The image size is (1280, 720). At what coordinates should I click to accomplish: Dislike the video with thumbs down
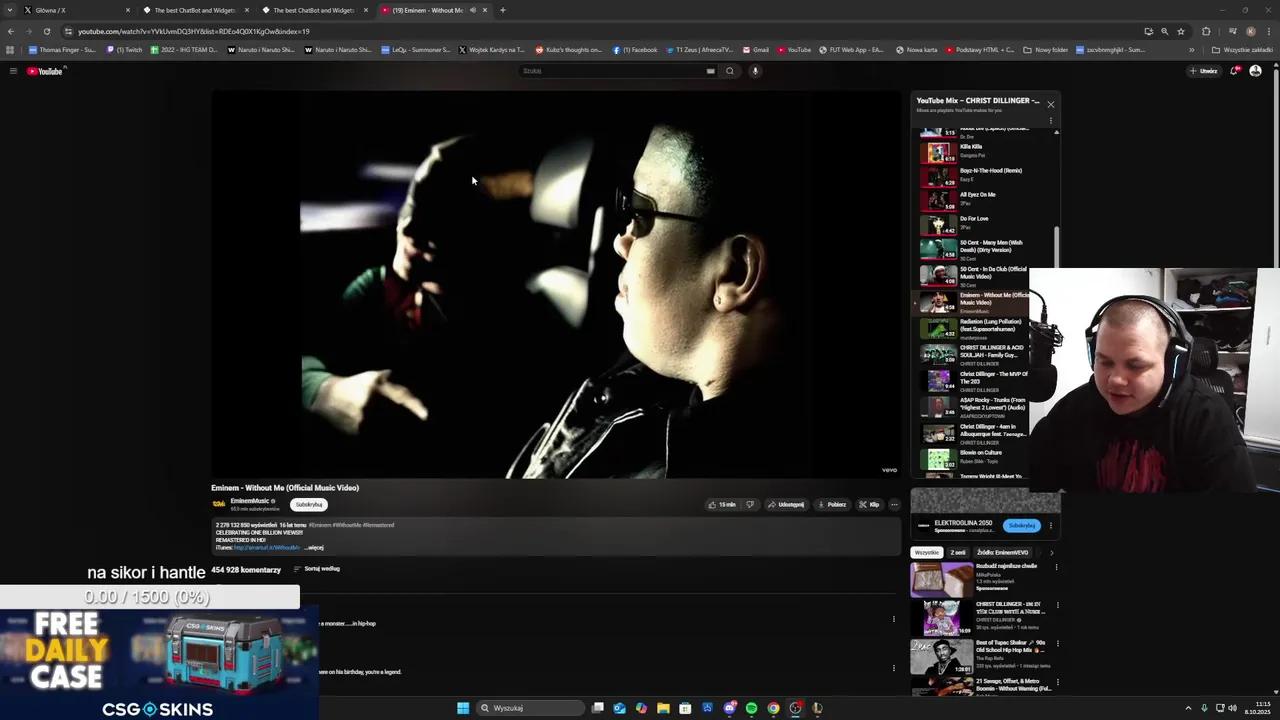pos(750,505)
